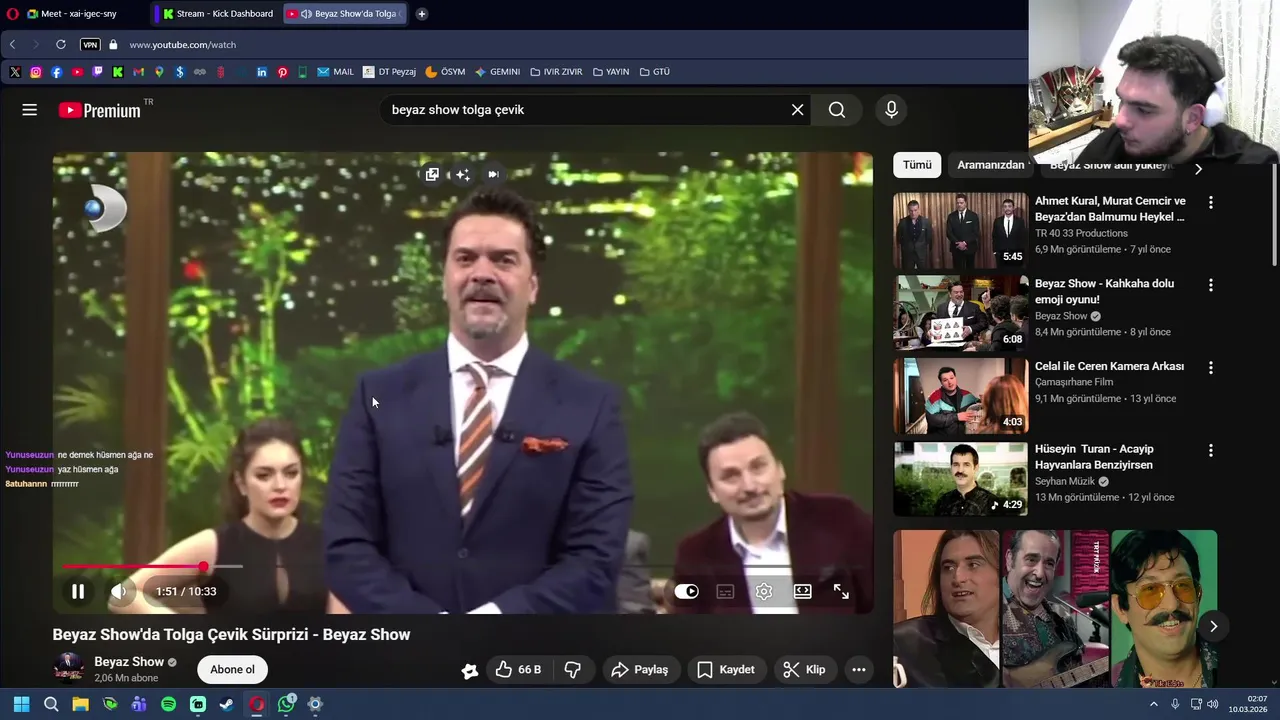Open the player settings gear
Screen dimensions: 1280x720
(x=764, y=592)
